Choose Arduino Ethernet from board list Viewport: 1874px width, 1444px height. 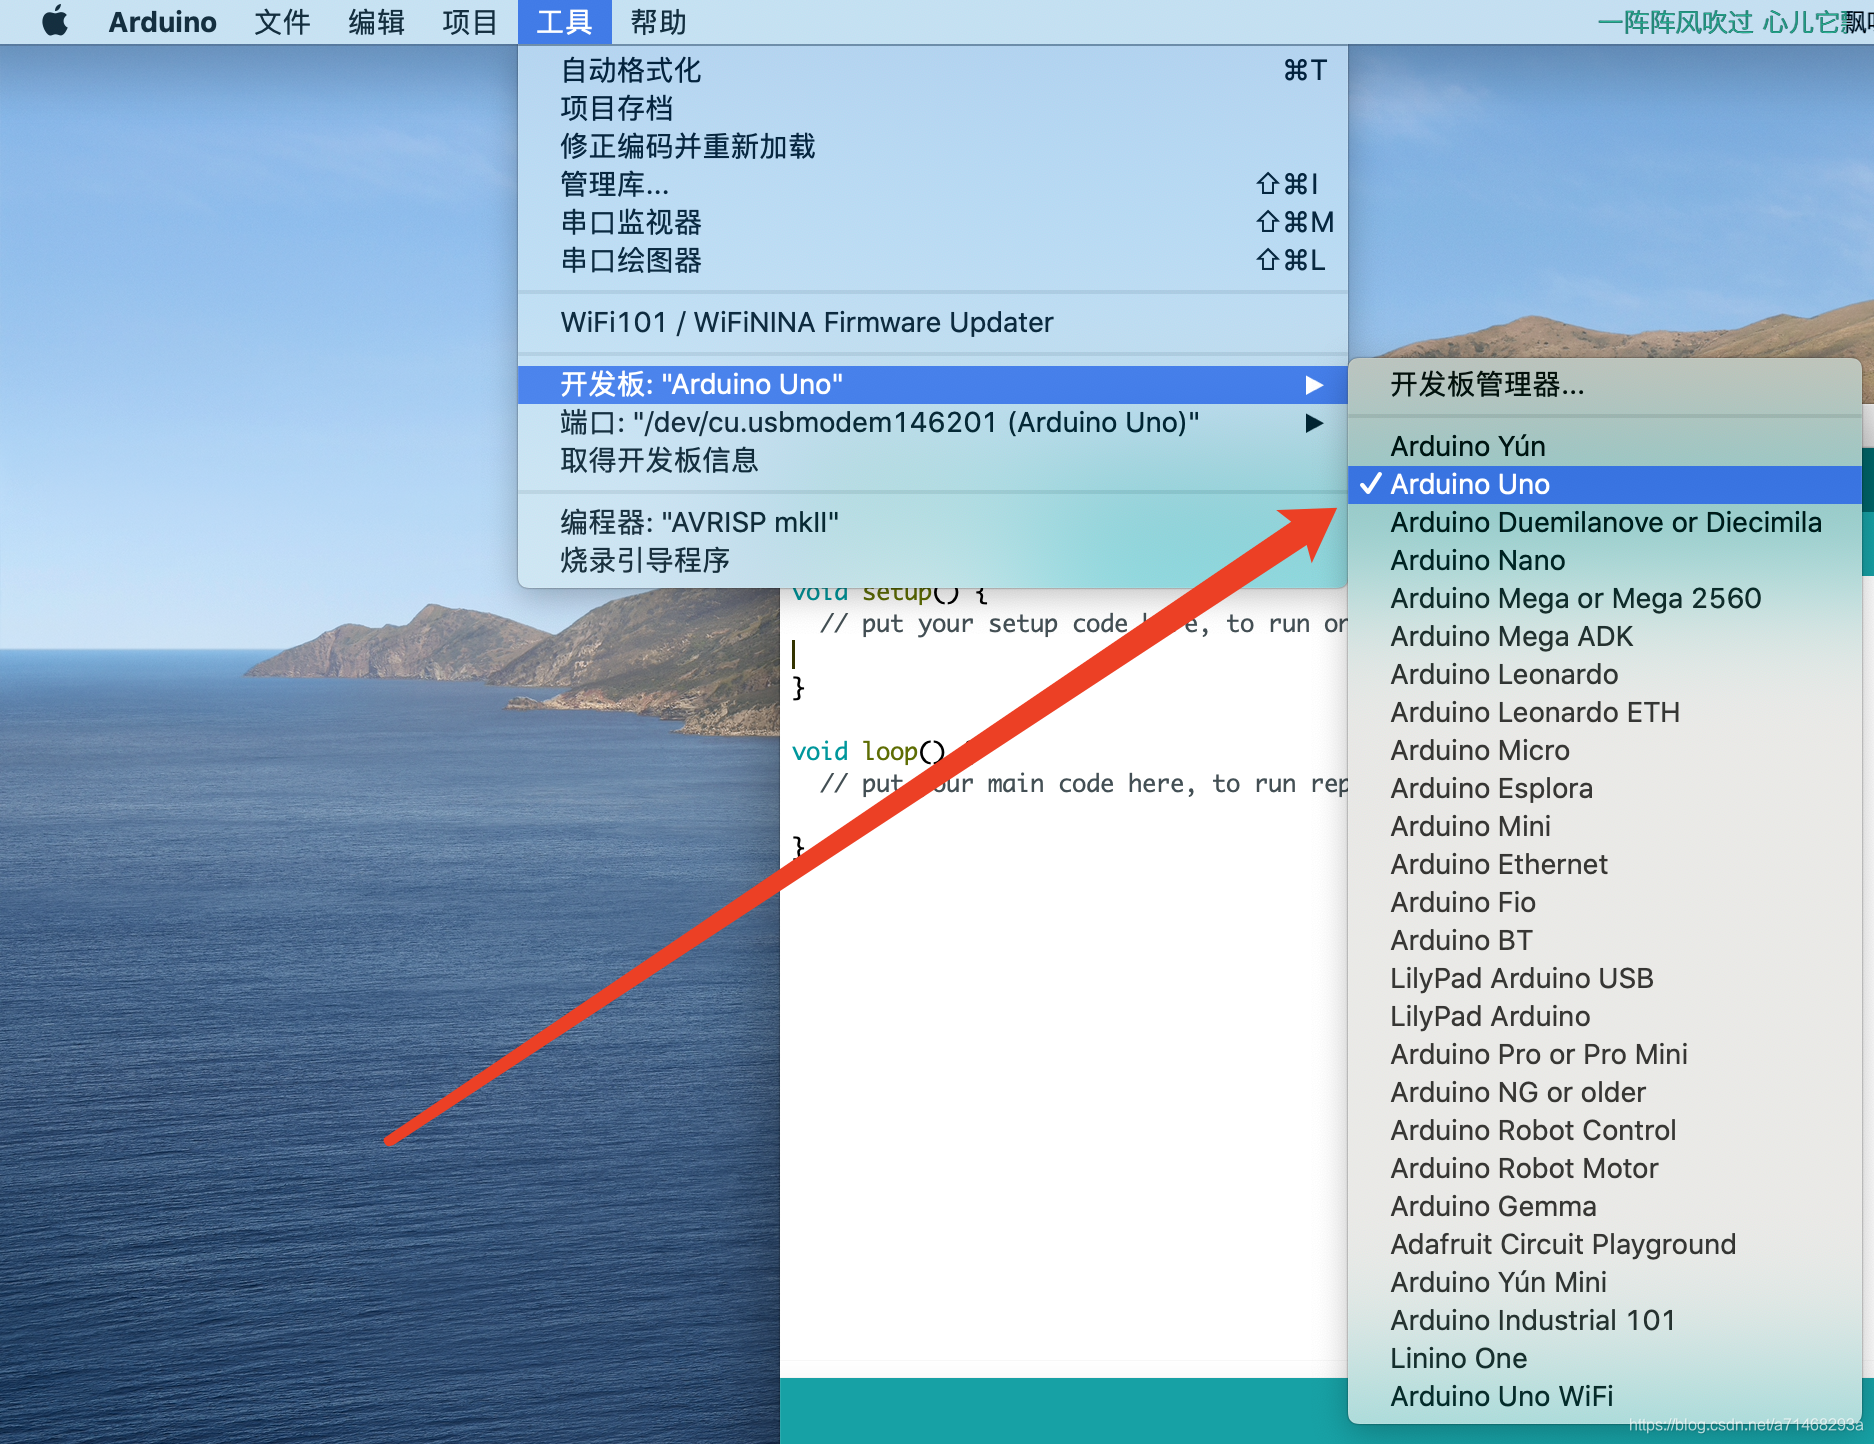pos(1604,864)
